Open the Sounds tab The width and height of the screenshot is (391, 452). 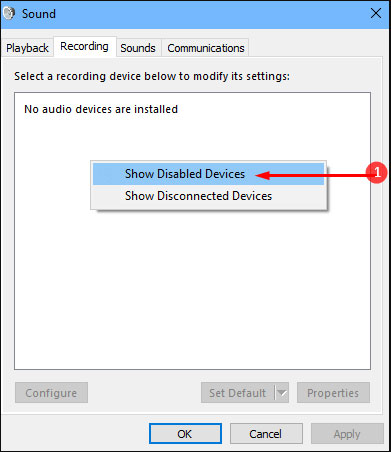(138, 48)
